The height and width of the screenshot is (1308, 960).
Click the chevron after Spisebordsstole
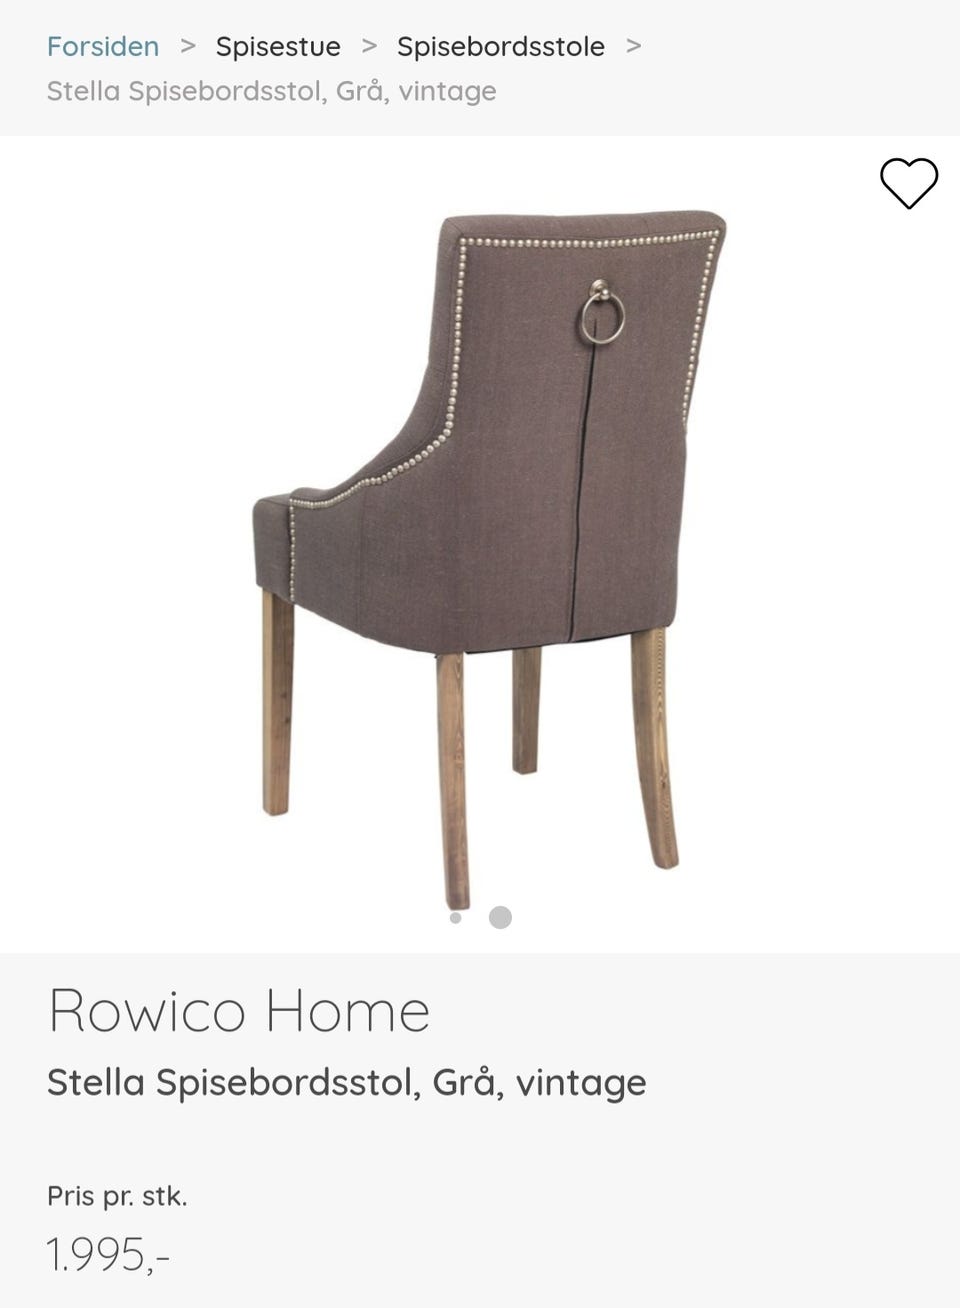click(x=633, y=45)
